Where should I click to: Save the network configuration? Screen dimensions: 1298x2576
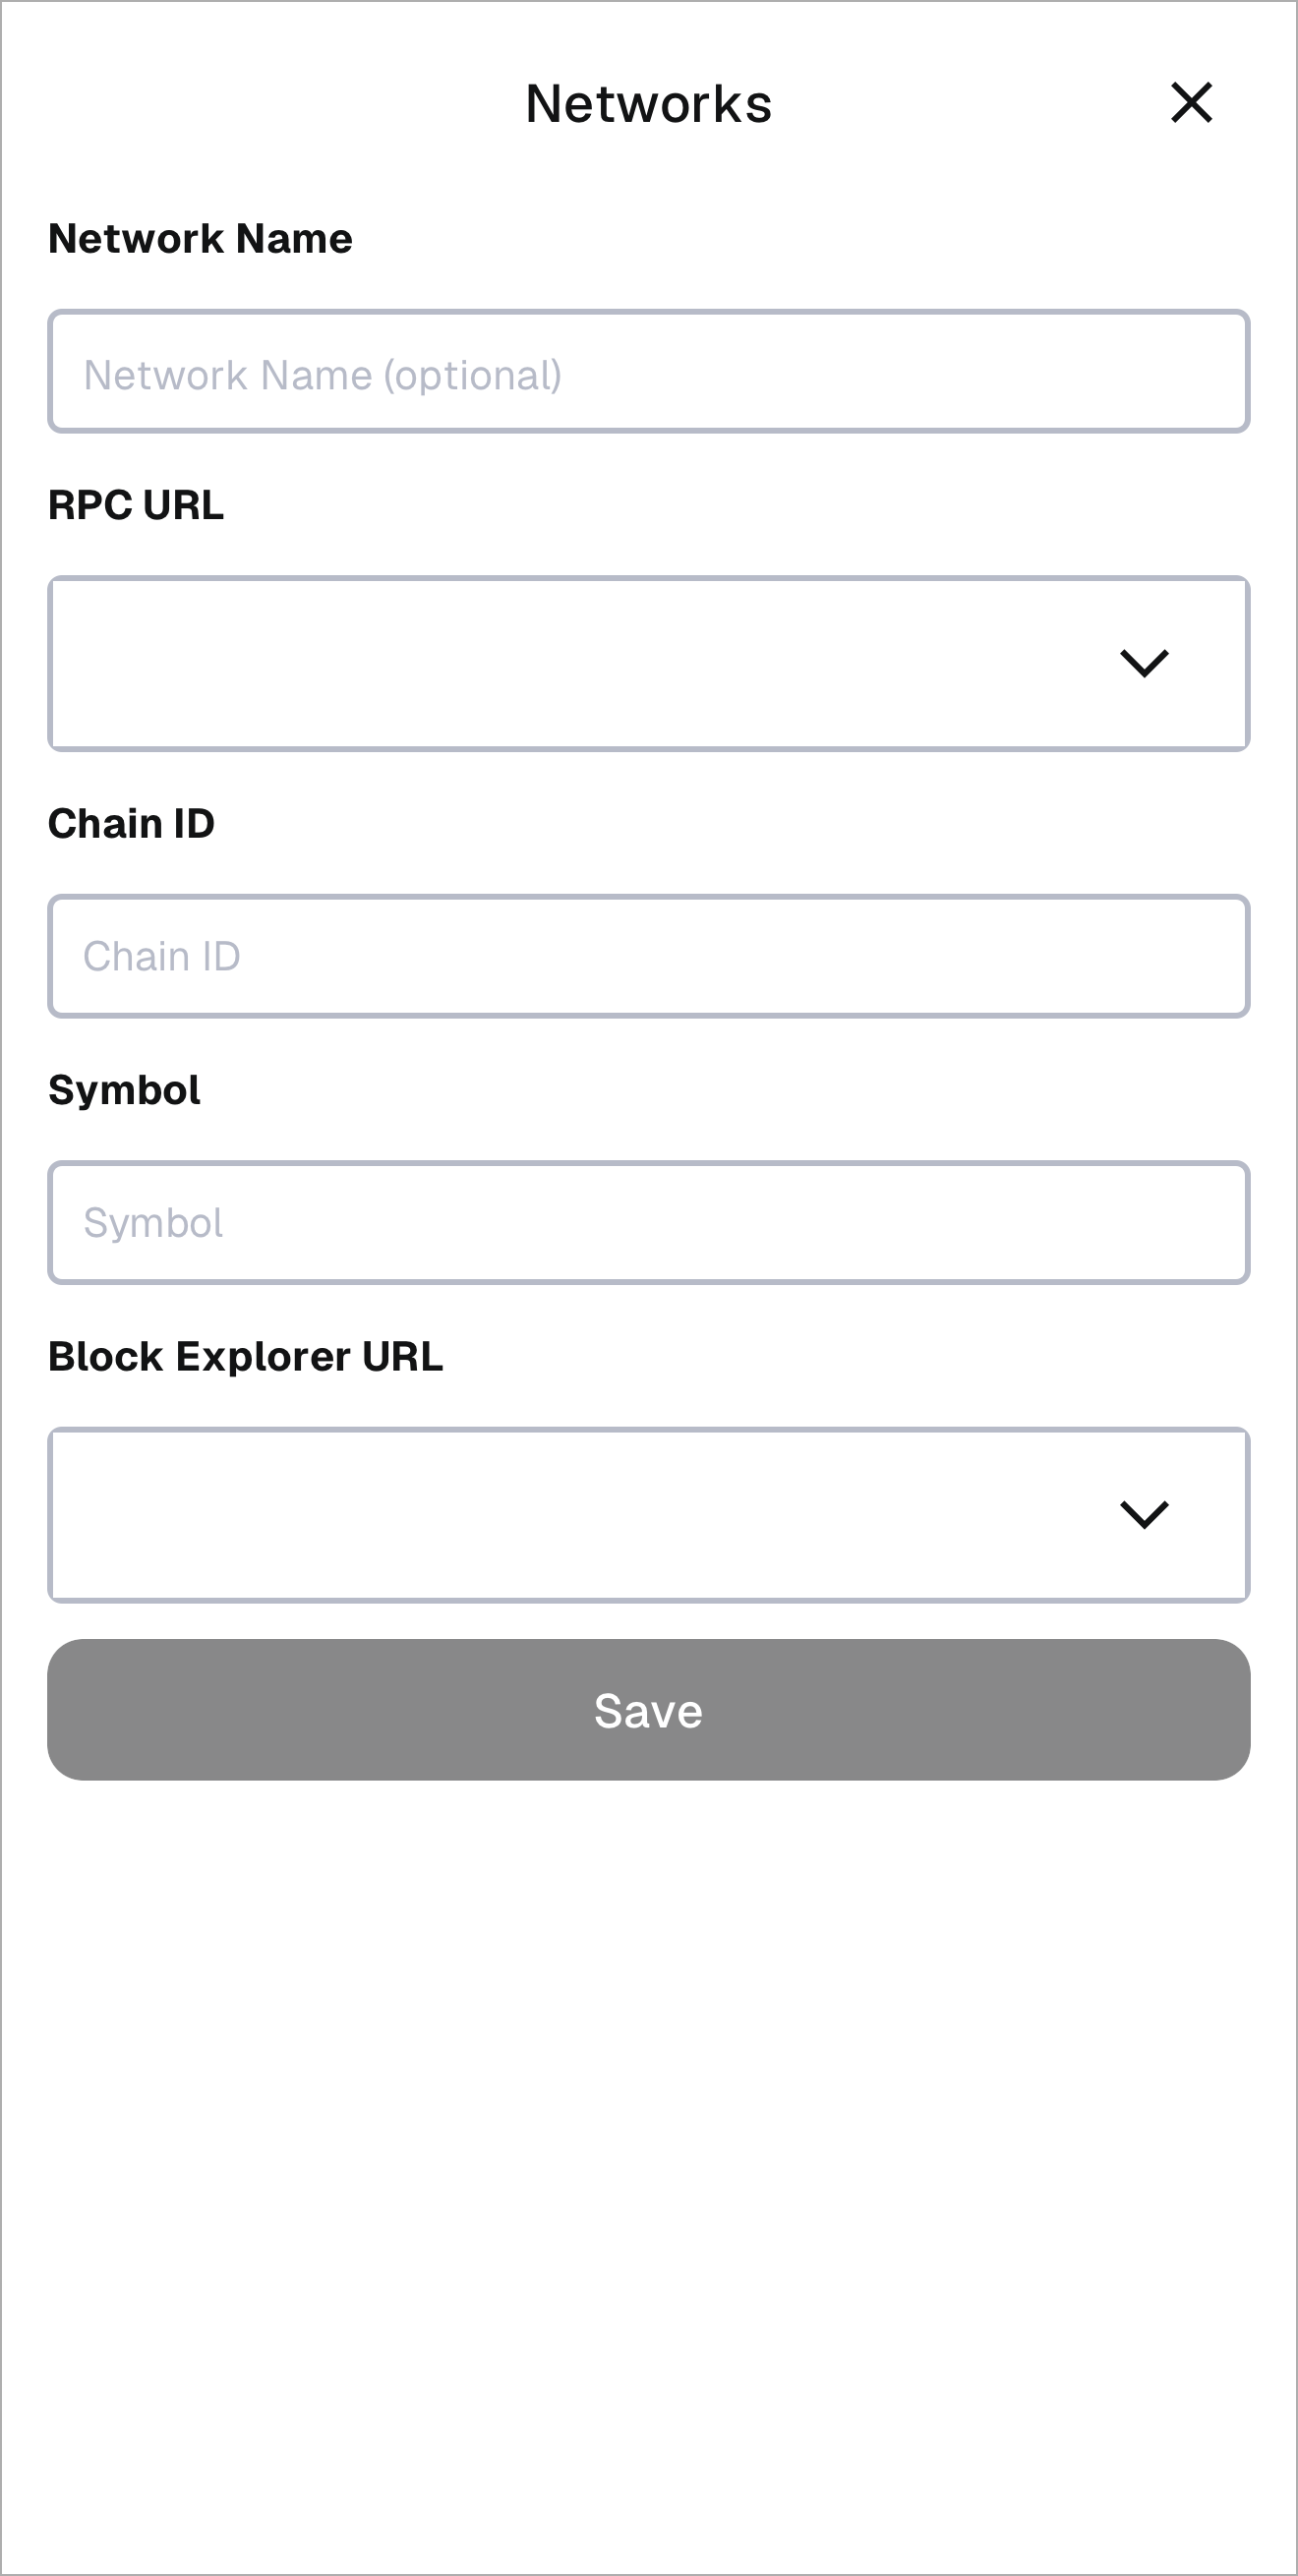[x=649, y=1710]
